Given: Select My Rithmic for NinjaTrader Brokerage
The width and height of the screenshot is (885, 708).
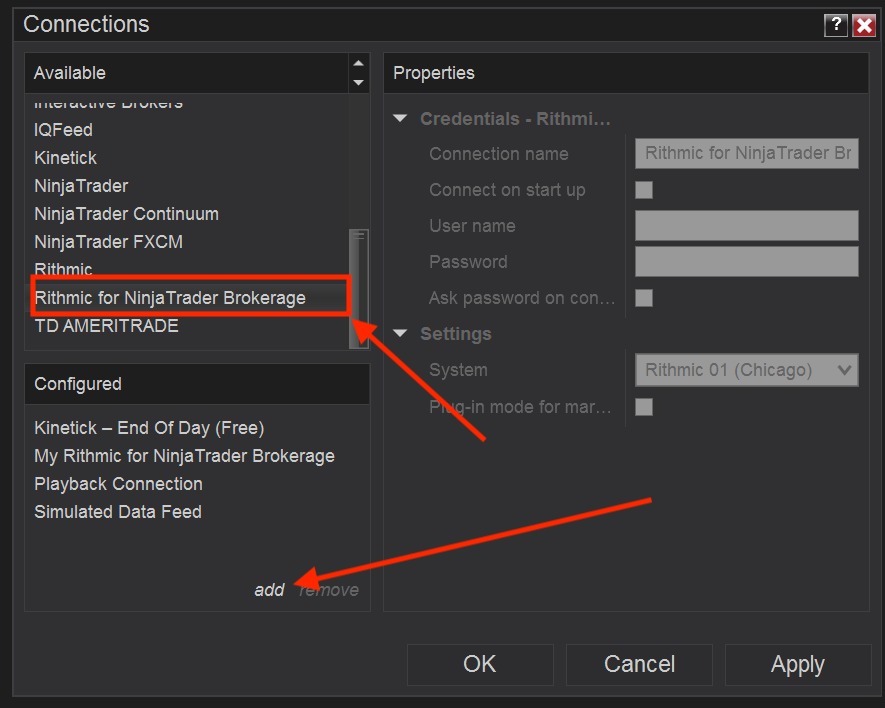Looking at the screenshot, I should (x=185, y=456).
